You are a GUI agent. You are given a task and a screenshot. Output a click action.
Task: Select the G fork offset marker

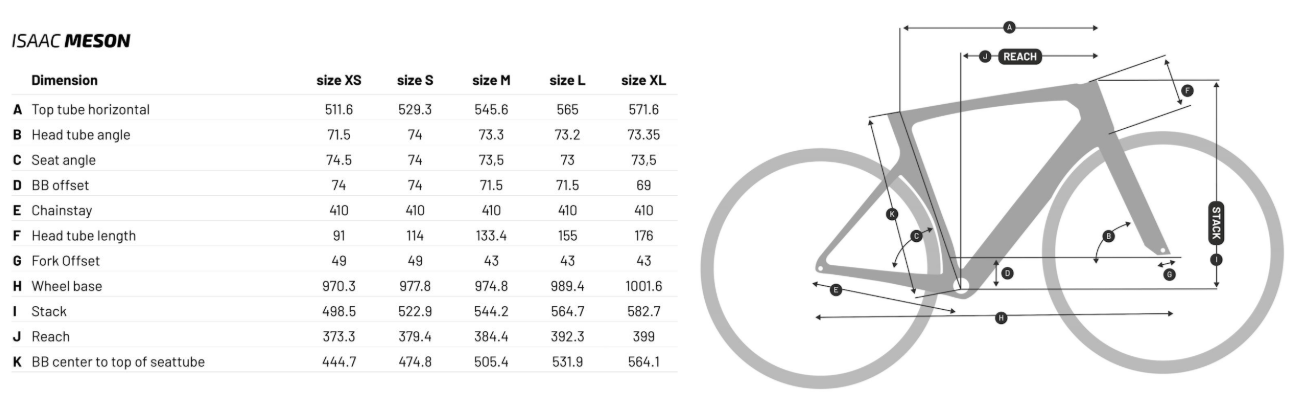[1169, 274]
